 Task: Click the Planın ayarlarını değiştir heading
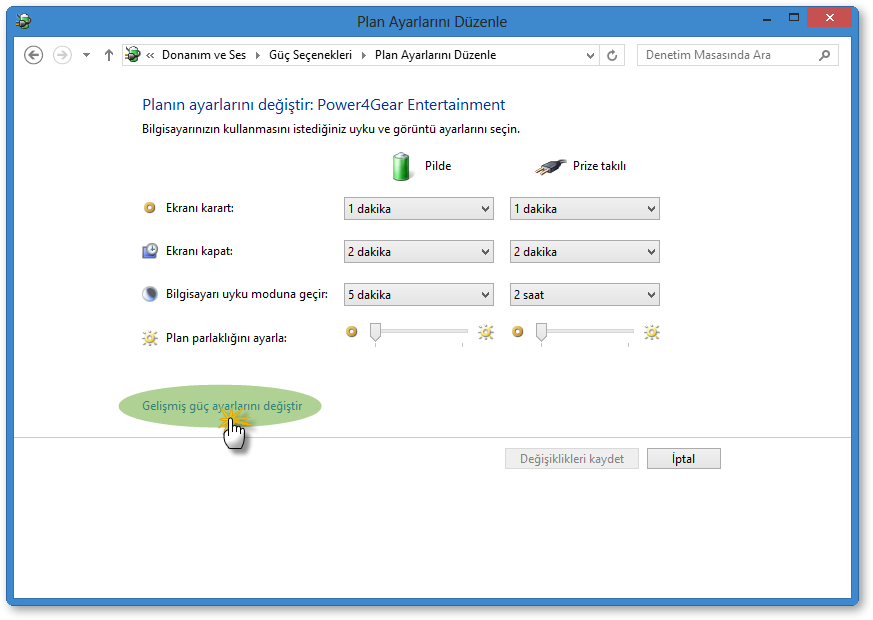323,105
